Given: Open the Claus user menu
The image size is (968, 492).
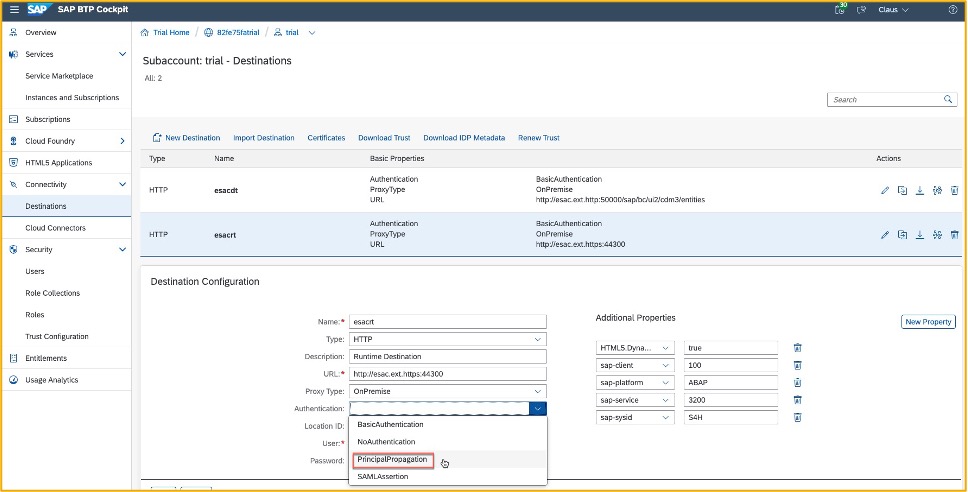Looking at the screenshot, I should click(x=893, y=10).
